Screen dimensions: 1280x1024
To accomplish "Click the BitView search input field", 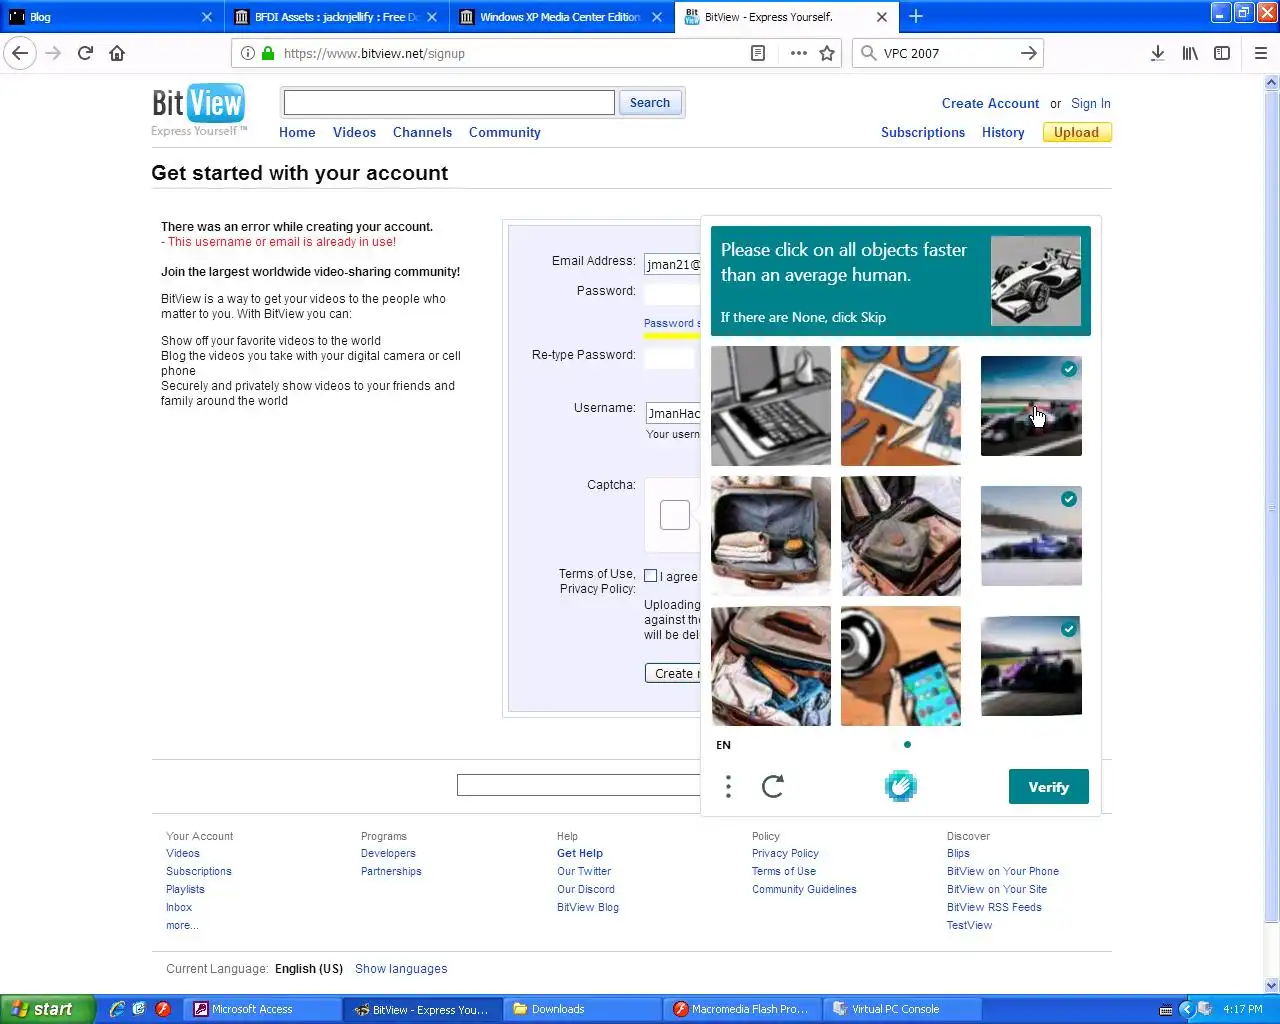I will click(x=449, y=102).
